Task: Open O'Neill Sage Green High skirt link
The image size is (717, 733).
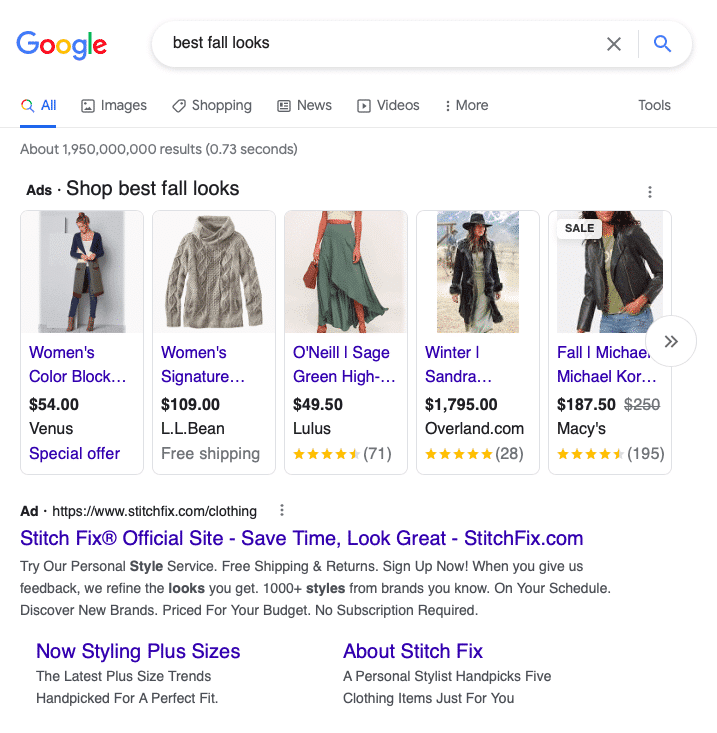Action: coord(344,364)
